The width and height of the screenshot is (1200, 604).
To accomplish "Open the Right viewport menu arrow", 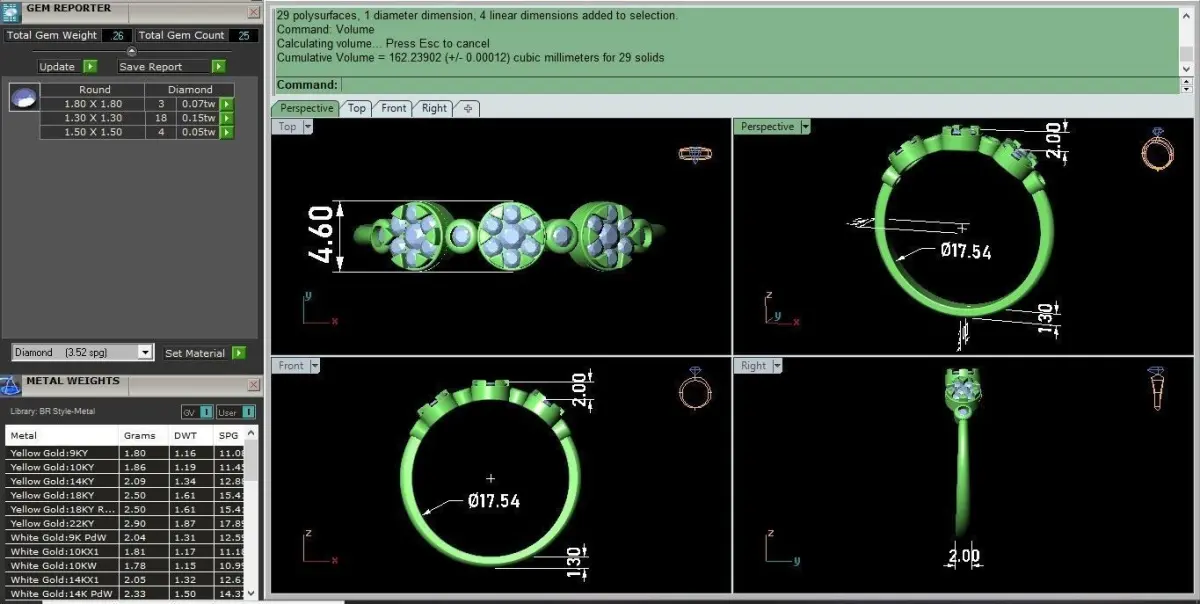I will click(776, 366).
